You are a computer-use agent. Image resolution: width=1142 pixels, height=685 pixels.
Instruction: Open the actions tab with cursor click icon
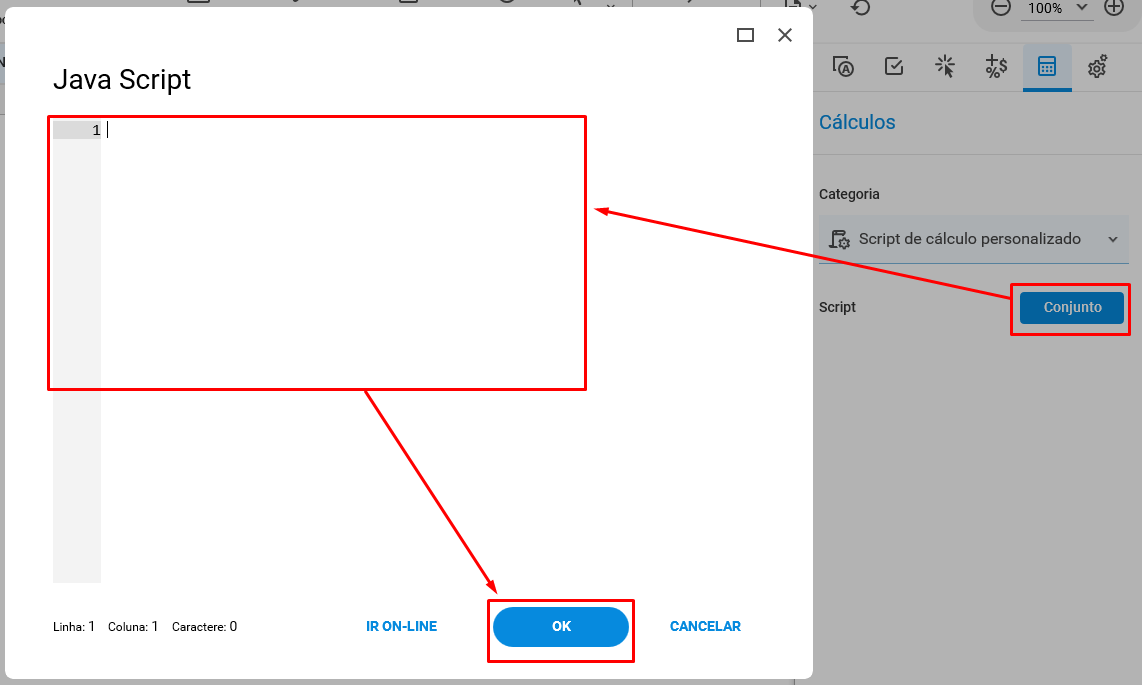(x=945, y=66)
